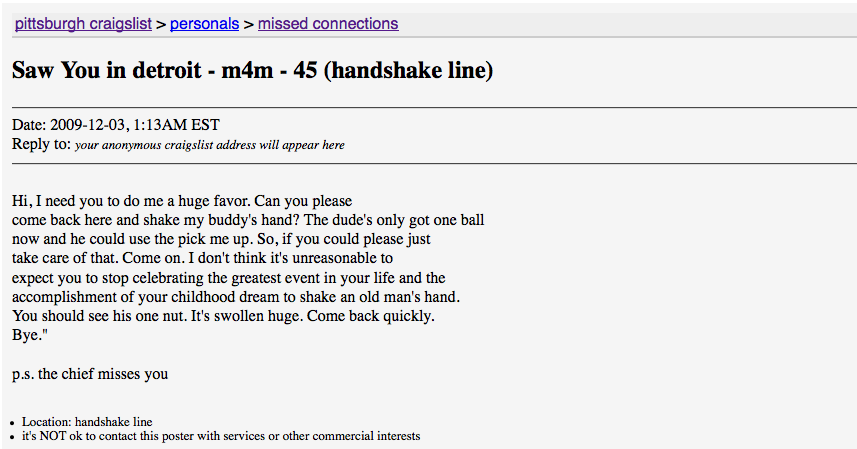This screenshot has height=449, width=857.
Task: Click the line mentioning 'pick me up'
Action: click(x=221, y=239)
